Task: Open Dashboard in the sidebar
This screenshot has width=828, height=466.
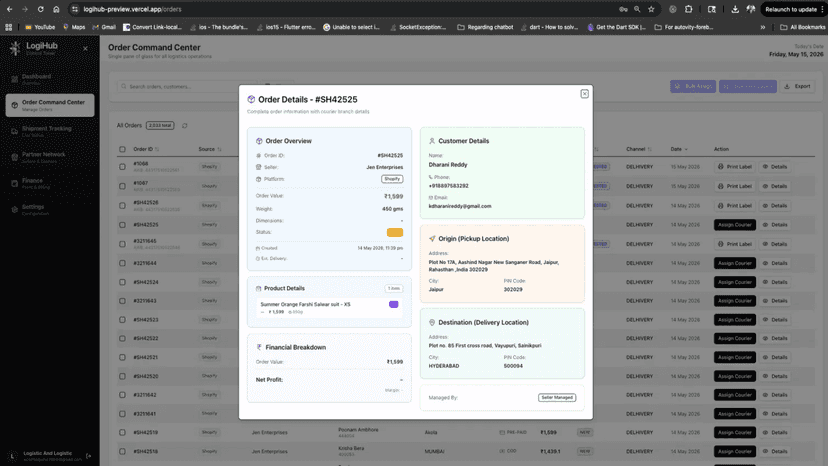Action: click(50, 79)
